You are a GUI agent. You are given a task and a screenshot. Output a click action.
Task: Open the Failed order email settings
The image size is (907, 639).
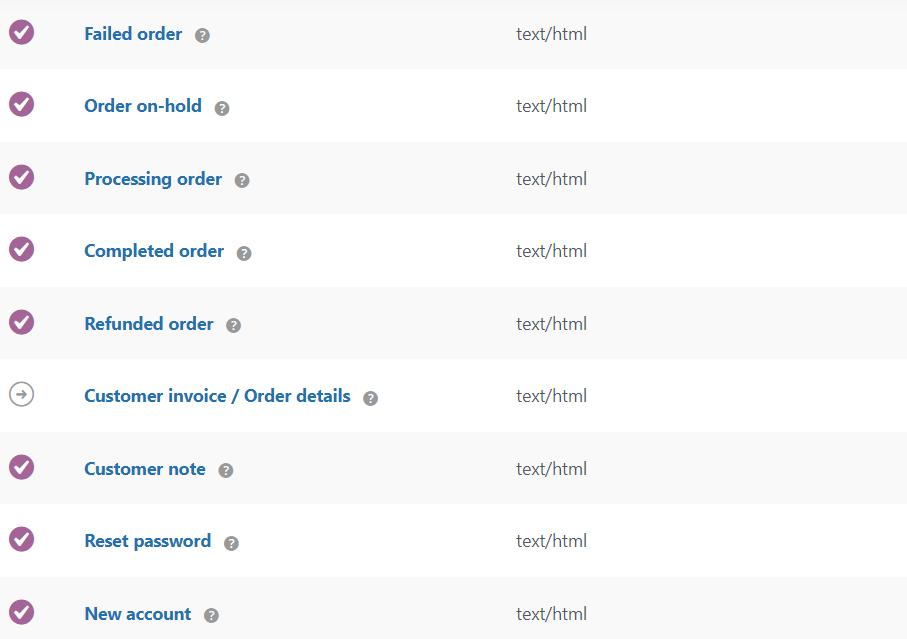[x=133, y=34]
